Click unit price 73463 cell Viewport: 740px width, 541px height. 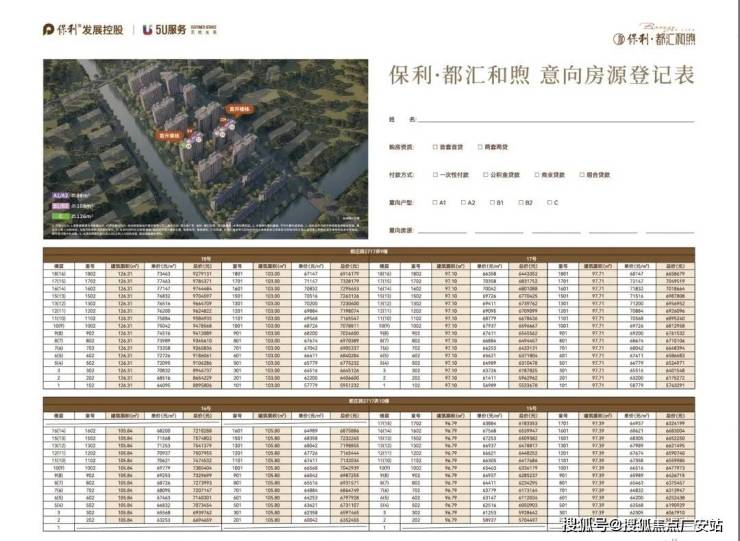click(x=164, y=274)
